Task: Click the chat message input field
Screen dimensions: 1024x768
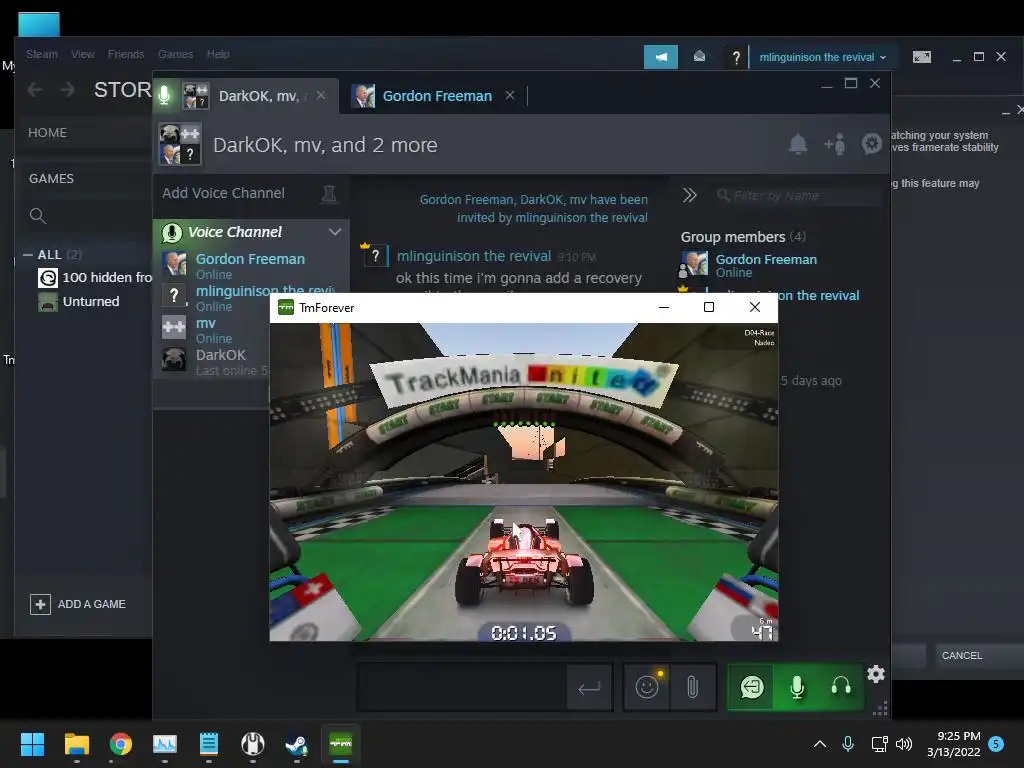Action: pos(461,687)
